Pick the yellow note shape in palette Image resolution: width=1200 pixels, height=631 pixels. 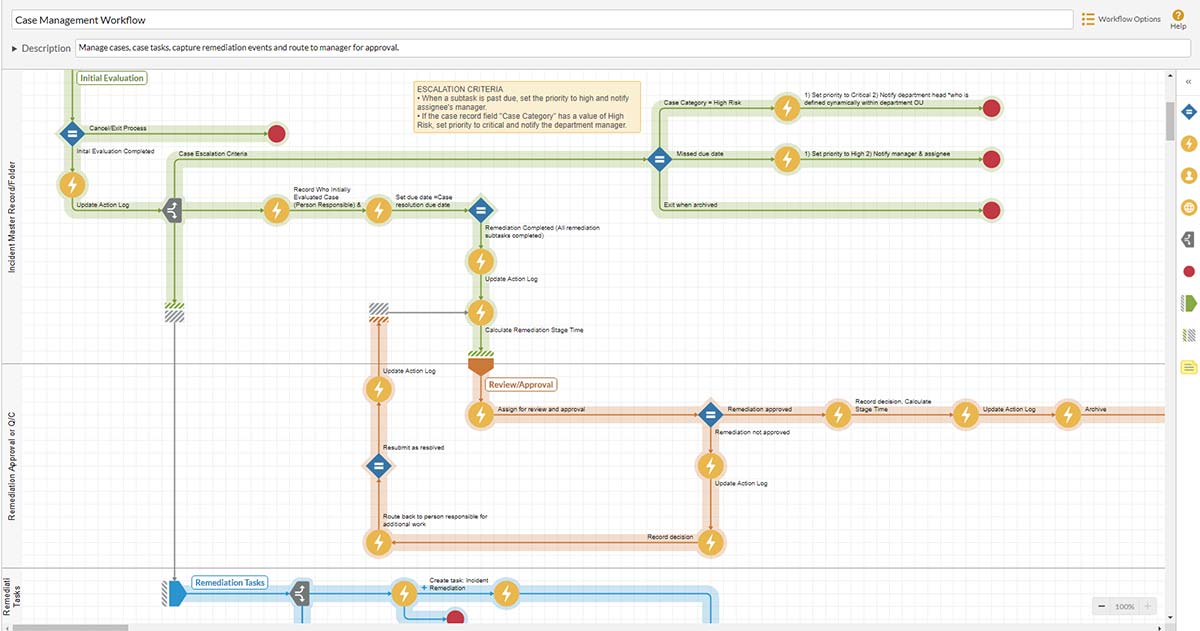(x=1189, y=367)
